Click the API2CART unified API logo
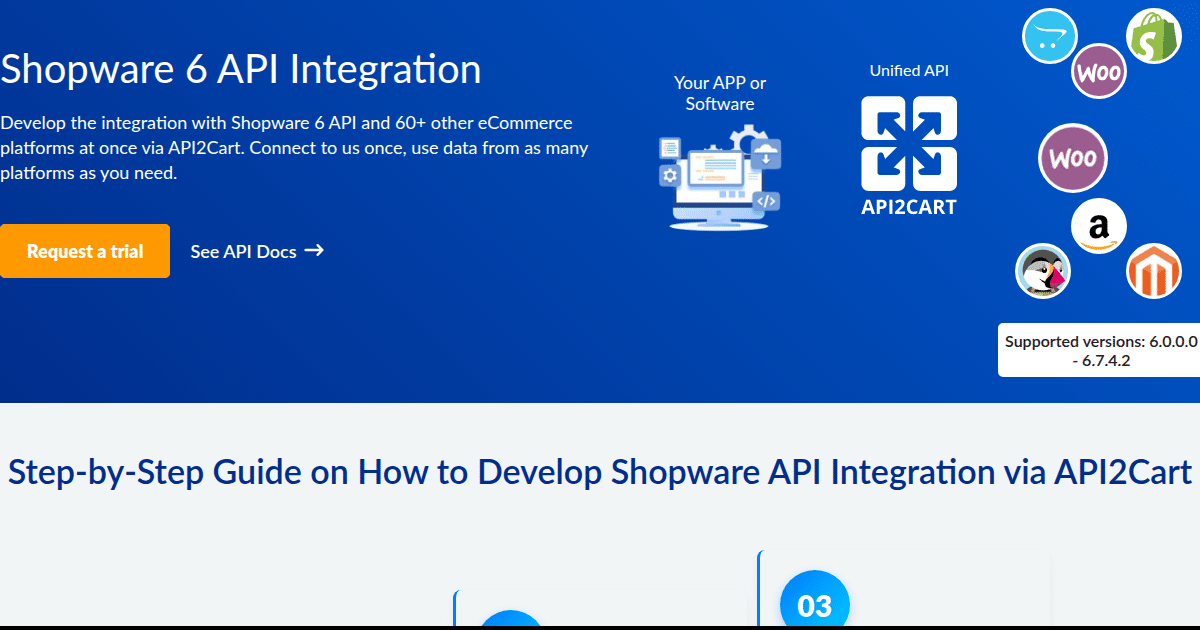This screenshot has height=630, width=1200. 909,155
